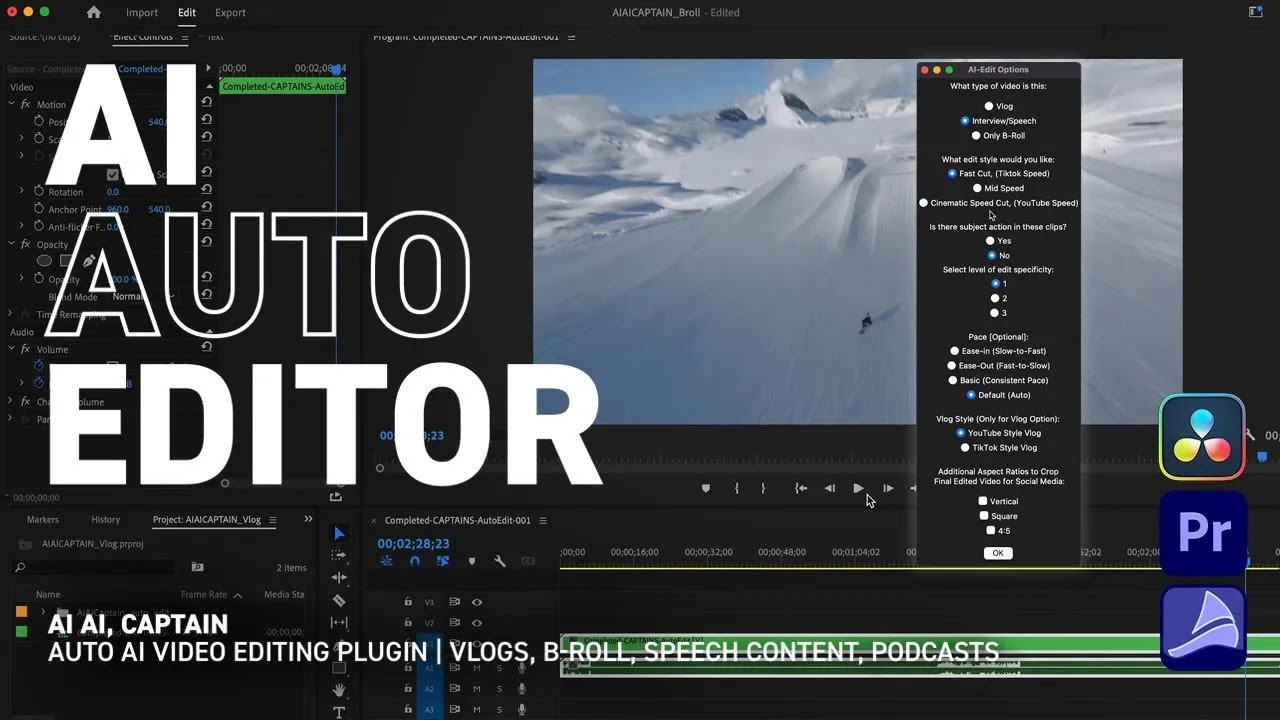Reset the Rotation parameter in Effect Controls
The width and height of the screenshot is (1280, 720).
click(x=206, y=191)
